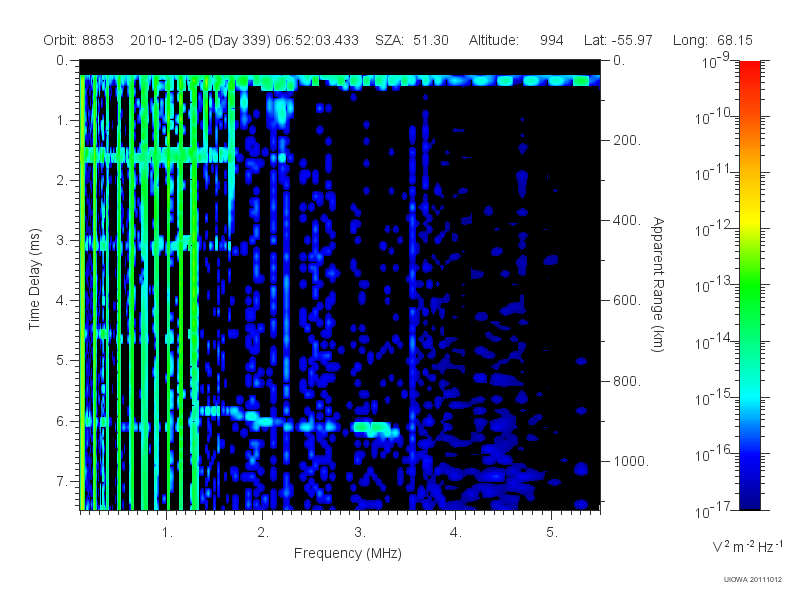Viewport: 800px width, 600px height.
Task: Click the '10⁻¹⁰' colorbar tick label
Action: pyautogui.click(x=714, y=117)
